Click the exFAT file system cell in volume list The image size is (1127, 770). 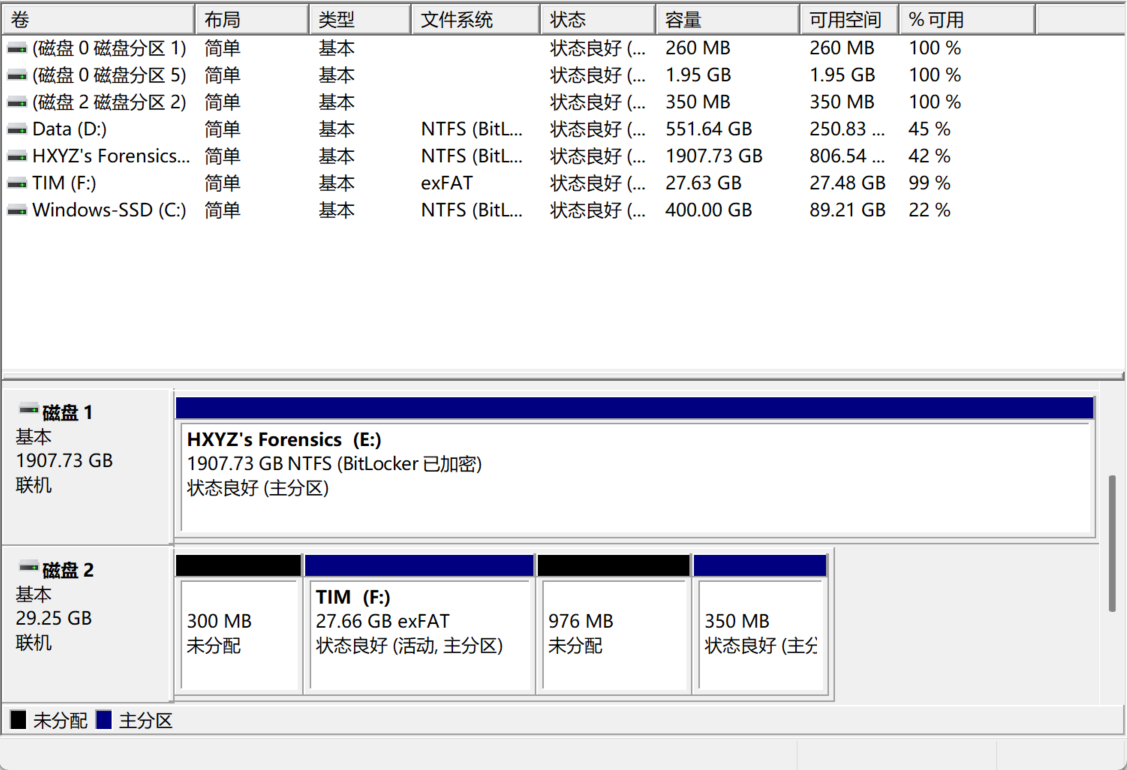(x=447, y=183)
